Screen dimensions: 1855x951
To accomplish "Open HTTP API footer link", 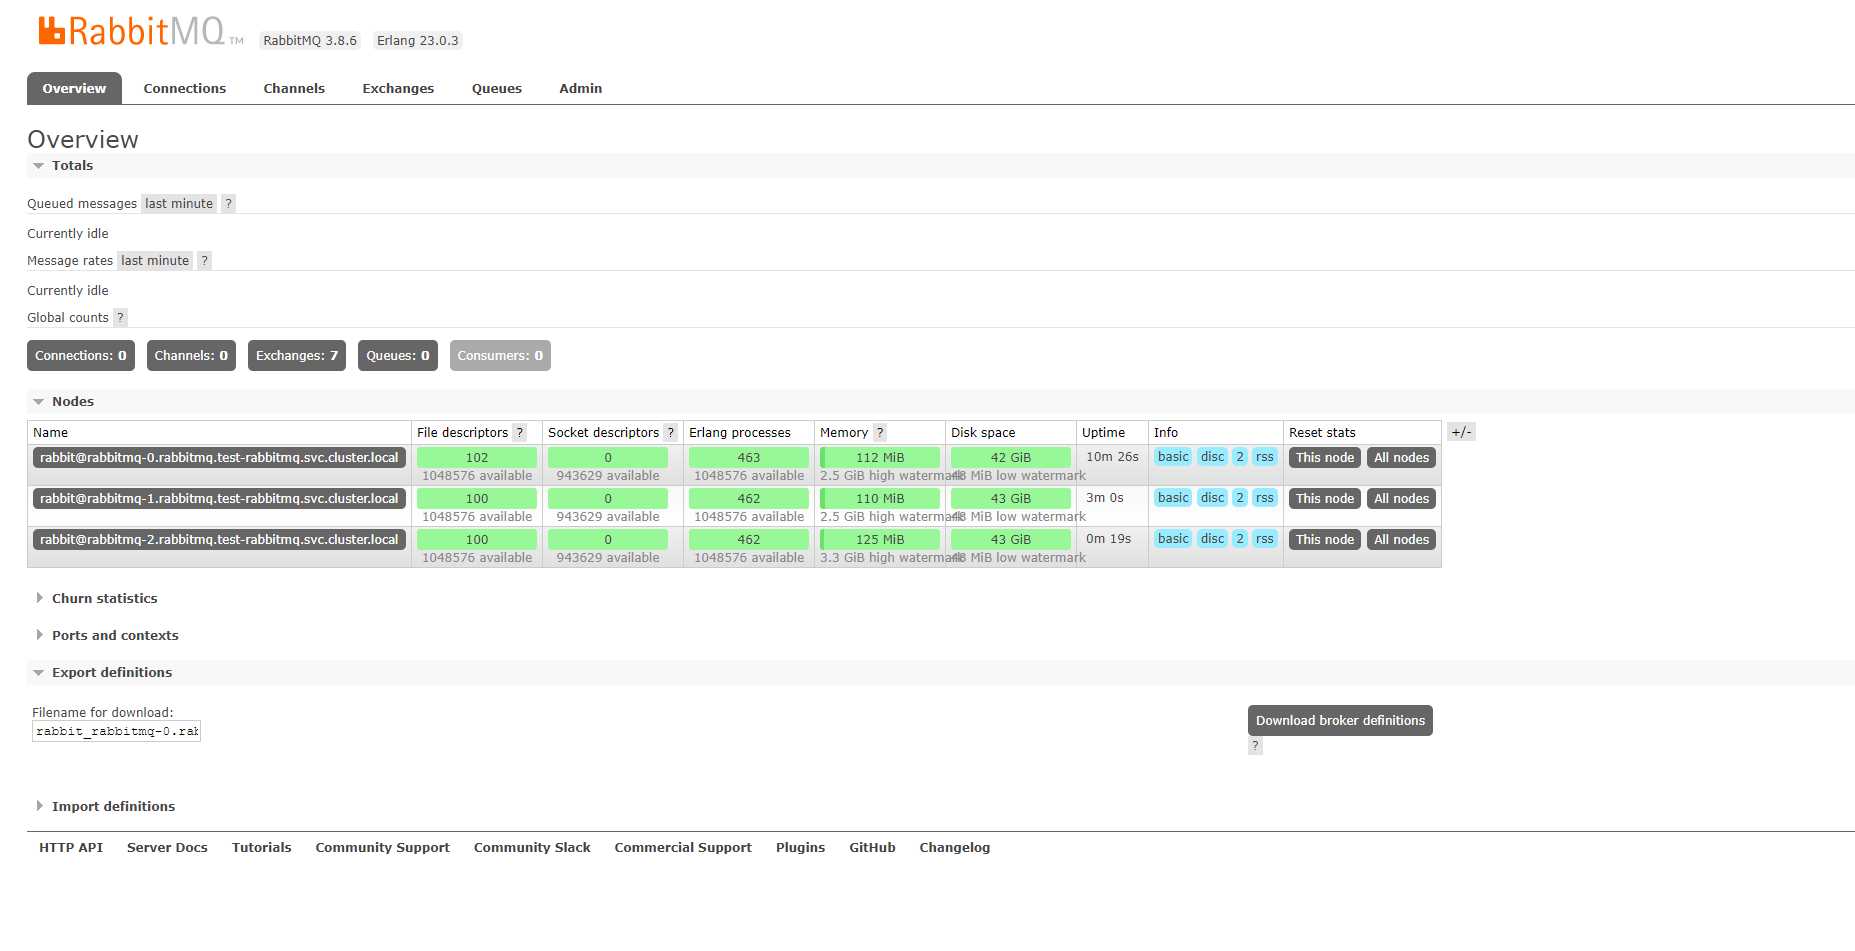I will click(71, 848).
